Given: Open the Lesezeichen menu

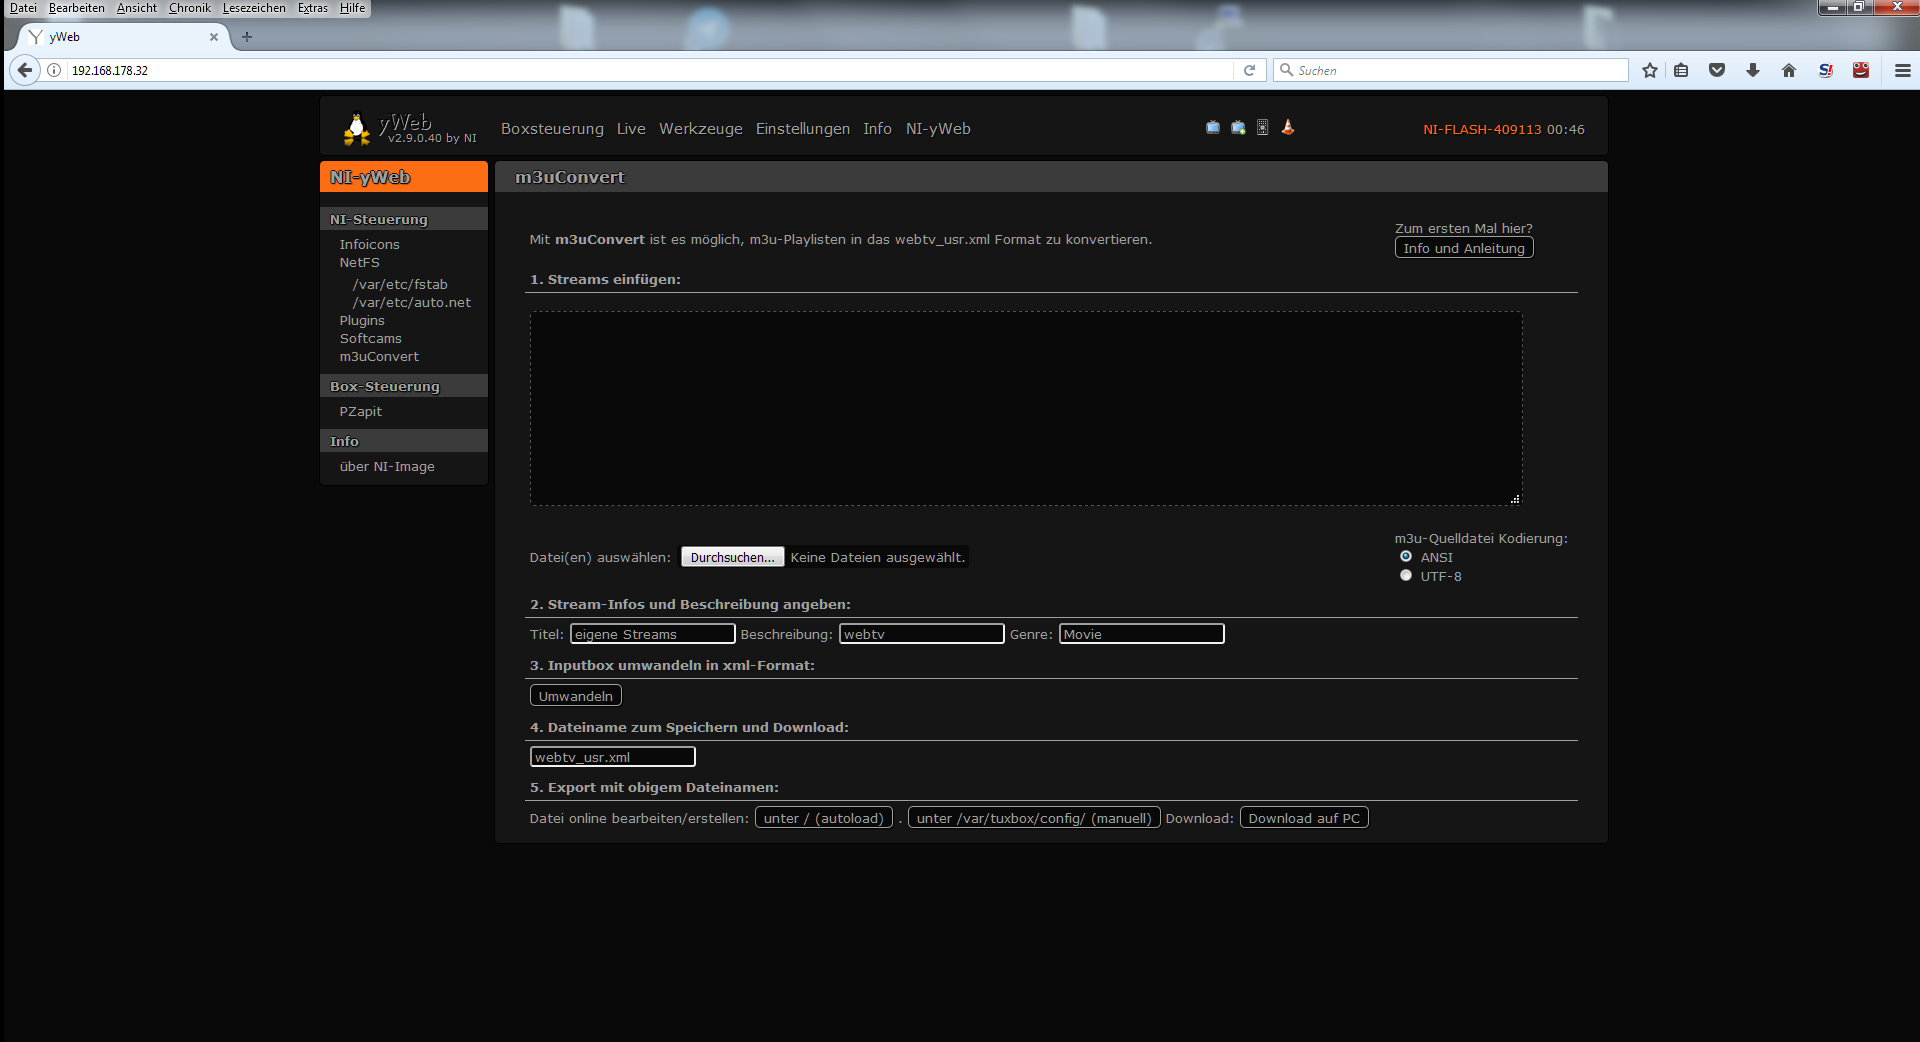Looking at the screenshot, I should (254, 8).
